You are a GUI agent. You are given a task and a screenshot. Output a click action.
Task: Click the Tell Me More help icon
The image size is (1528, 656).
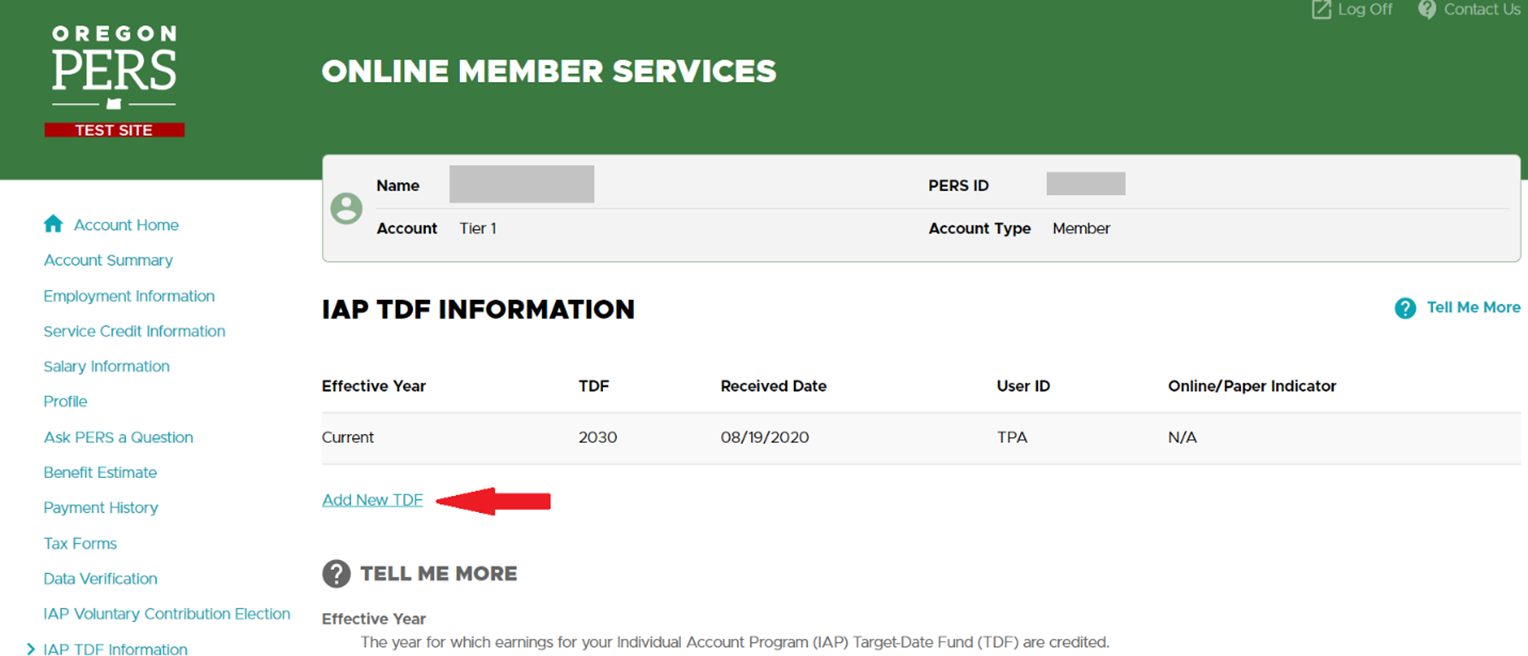1405,308
